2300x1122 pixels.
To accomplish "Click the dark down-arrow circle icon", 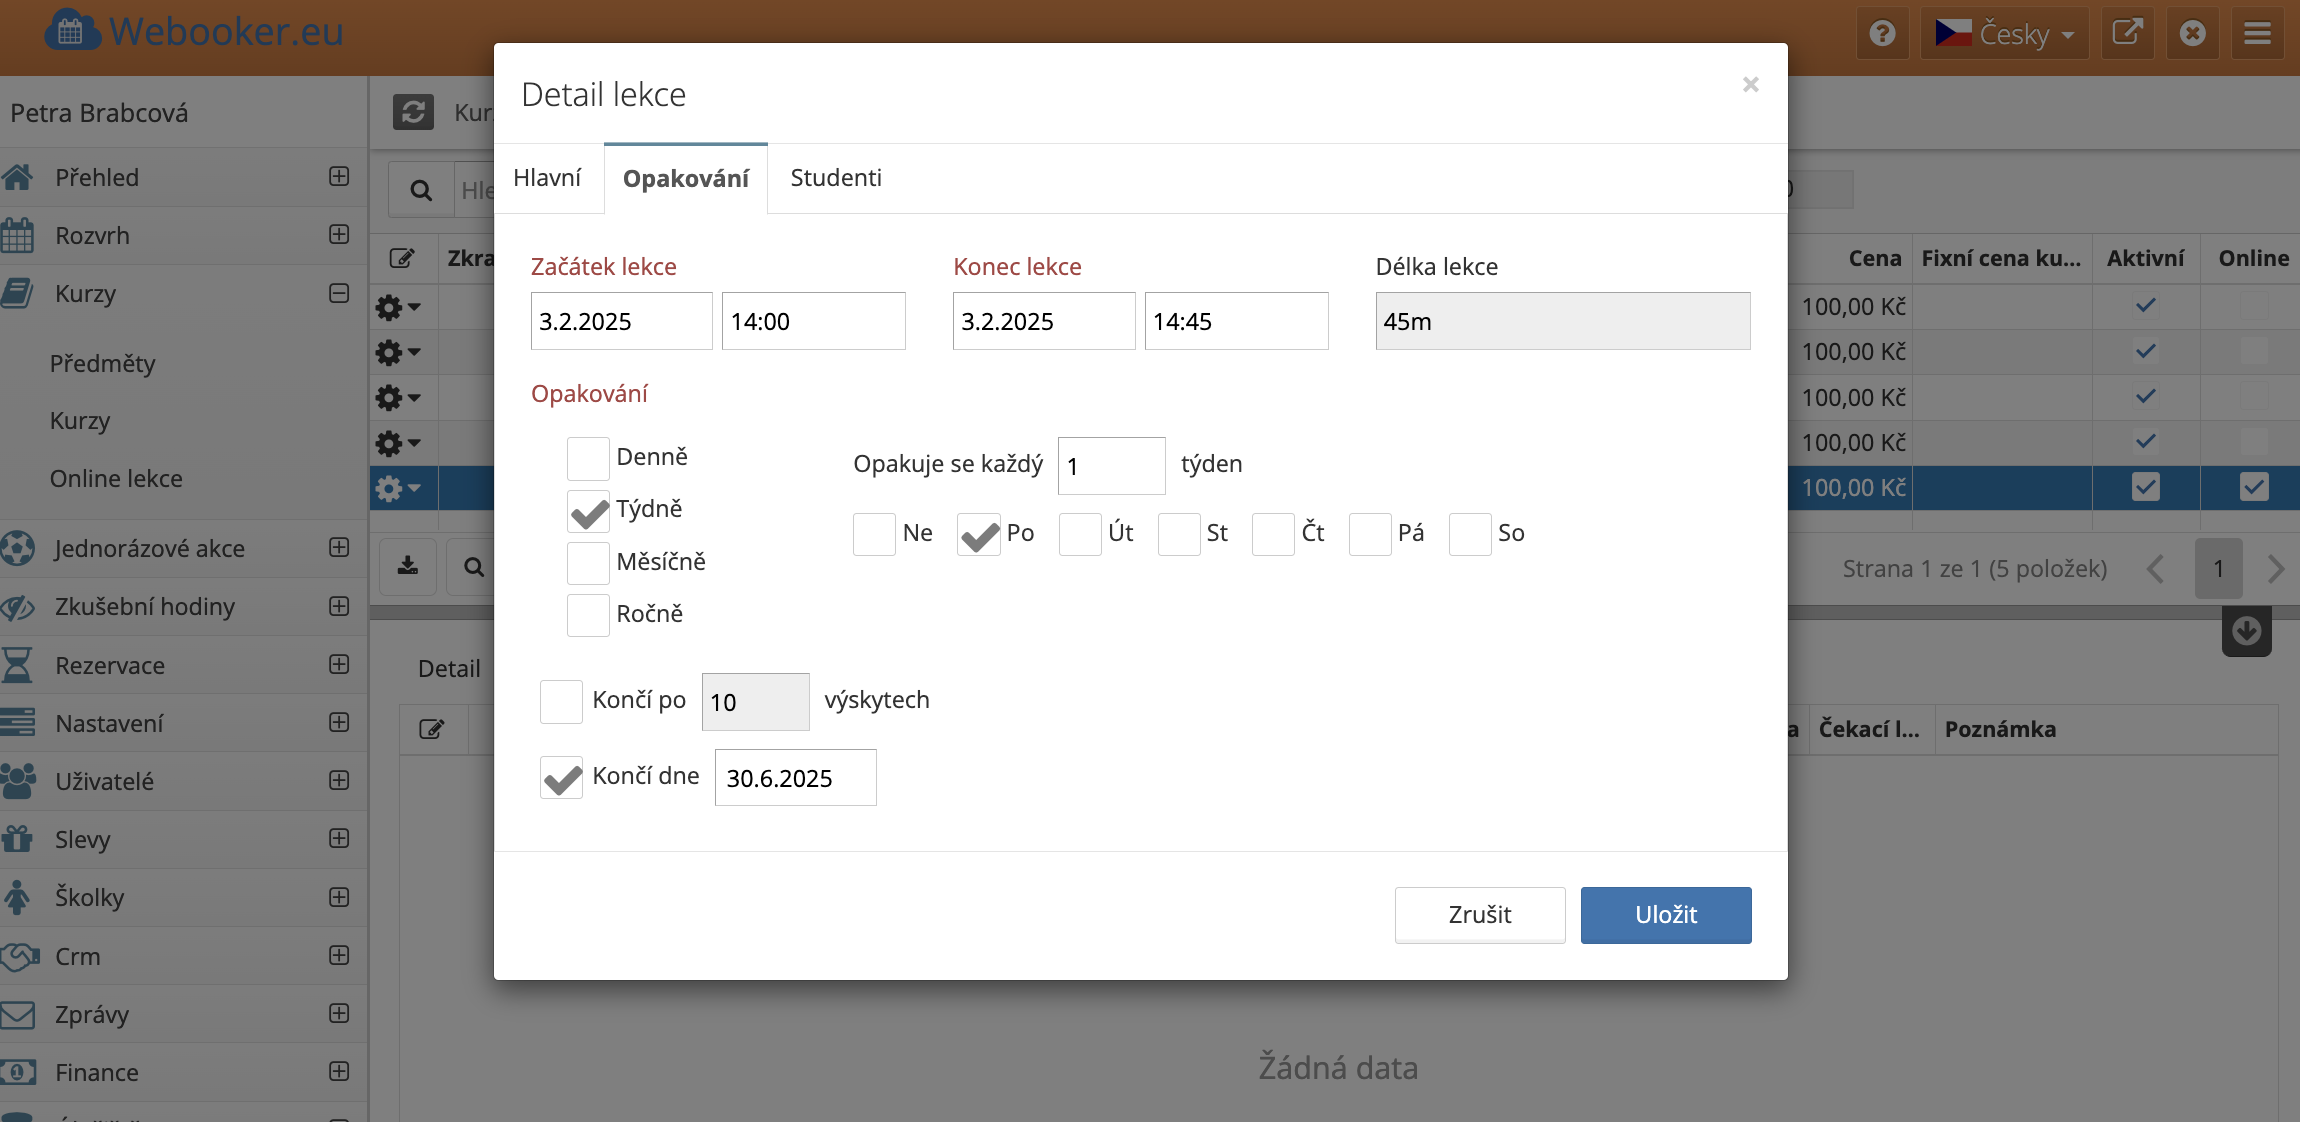I will [2246, 631].
